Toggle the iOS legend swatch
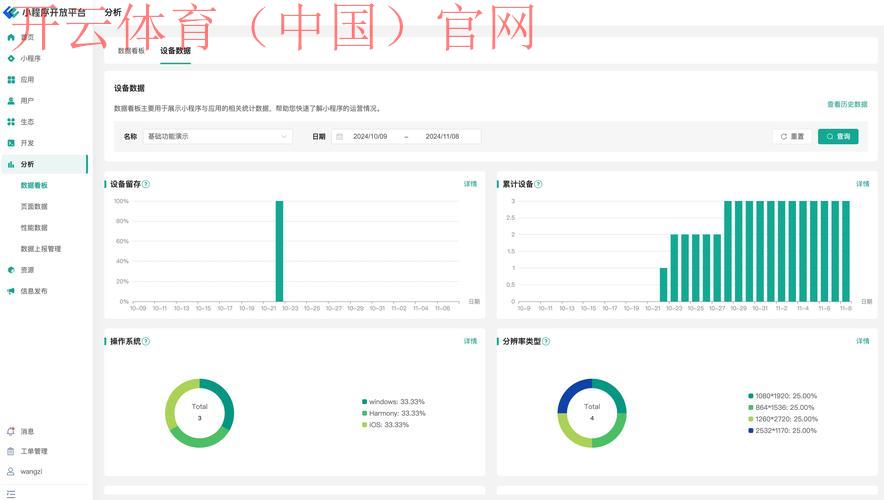Image resolution: width=884 pixels, height=500 pixels. [x=364, y=425]
